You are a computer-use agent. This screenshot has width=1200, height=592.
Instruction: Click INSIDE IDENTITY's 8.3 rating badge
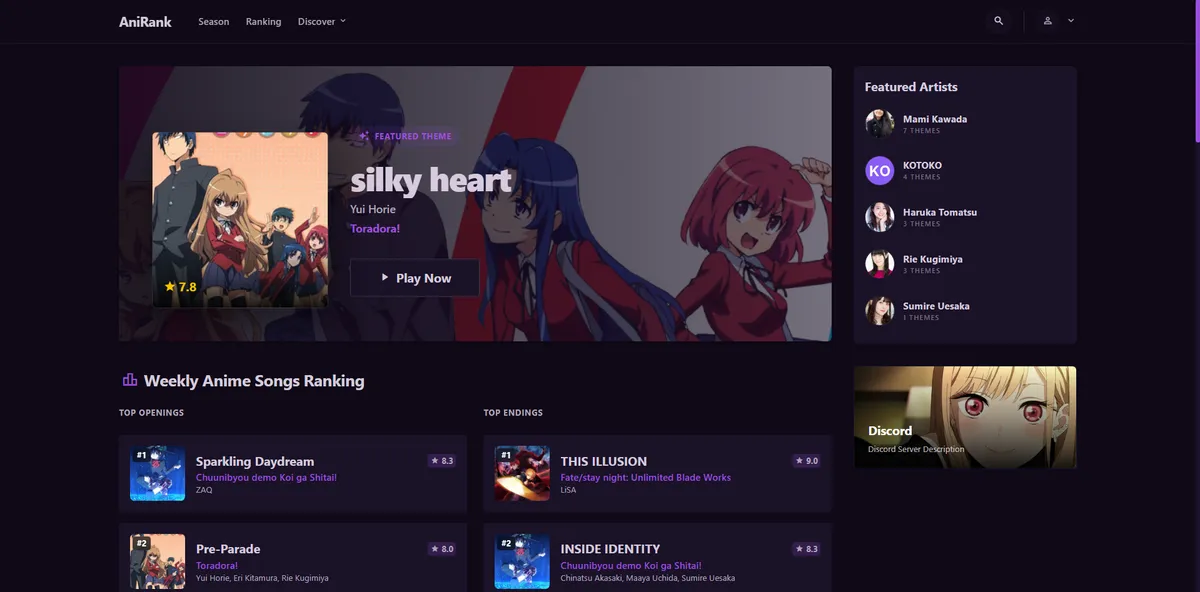806,549
